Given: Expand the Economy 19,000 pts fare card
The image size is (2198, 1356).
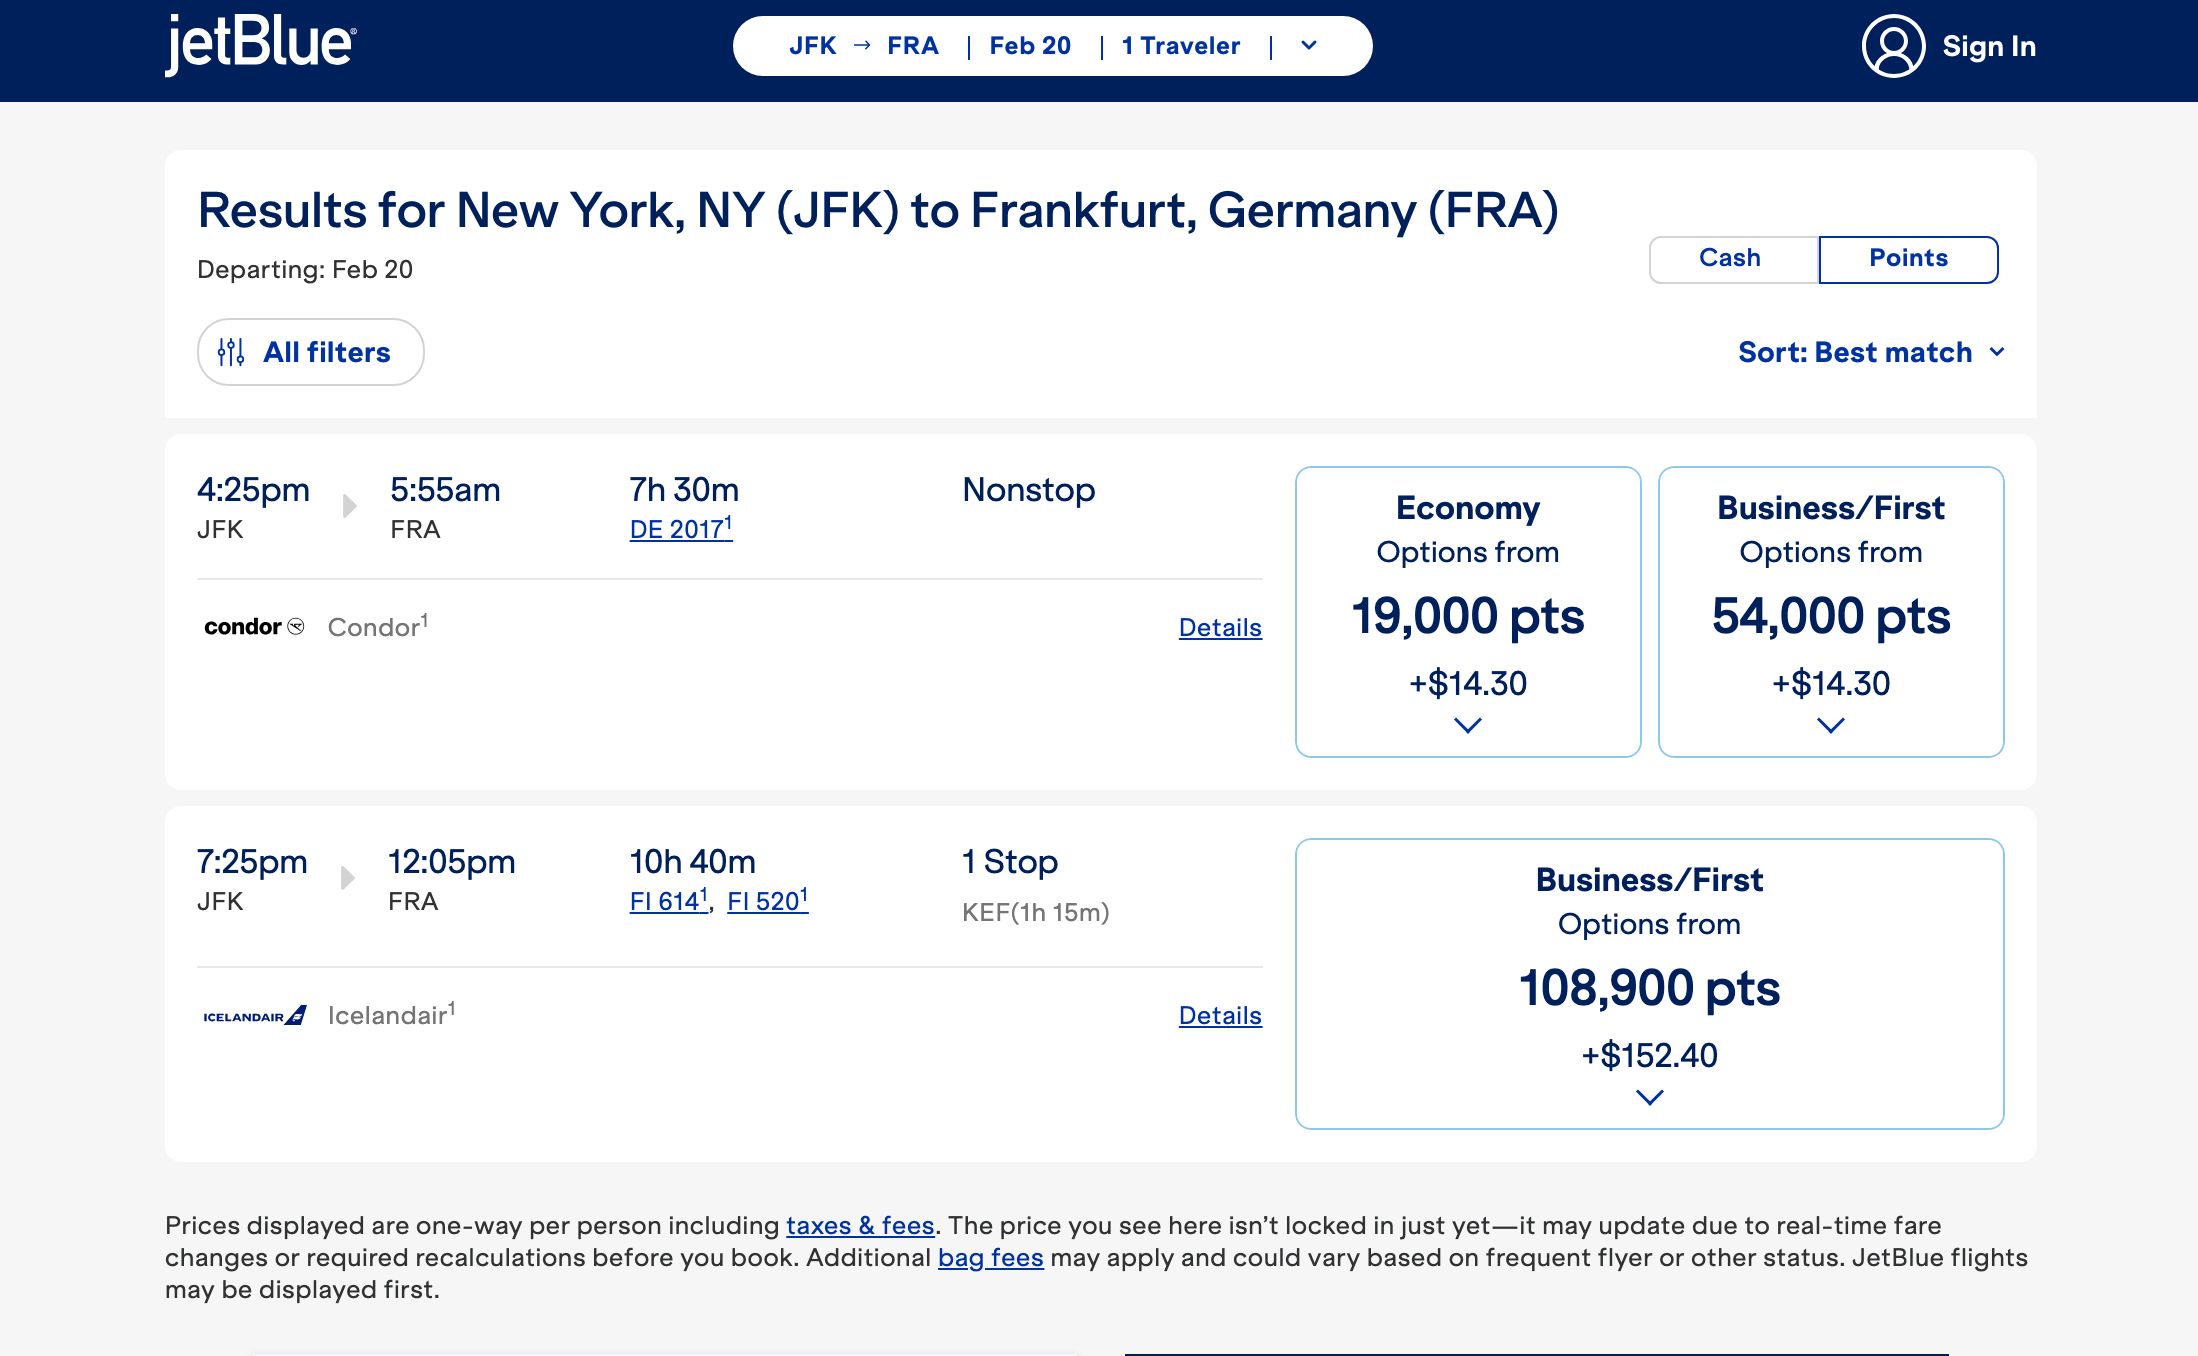Looking at the screenshot, I should click(1467, 727).
